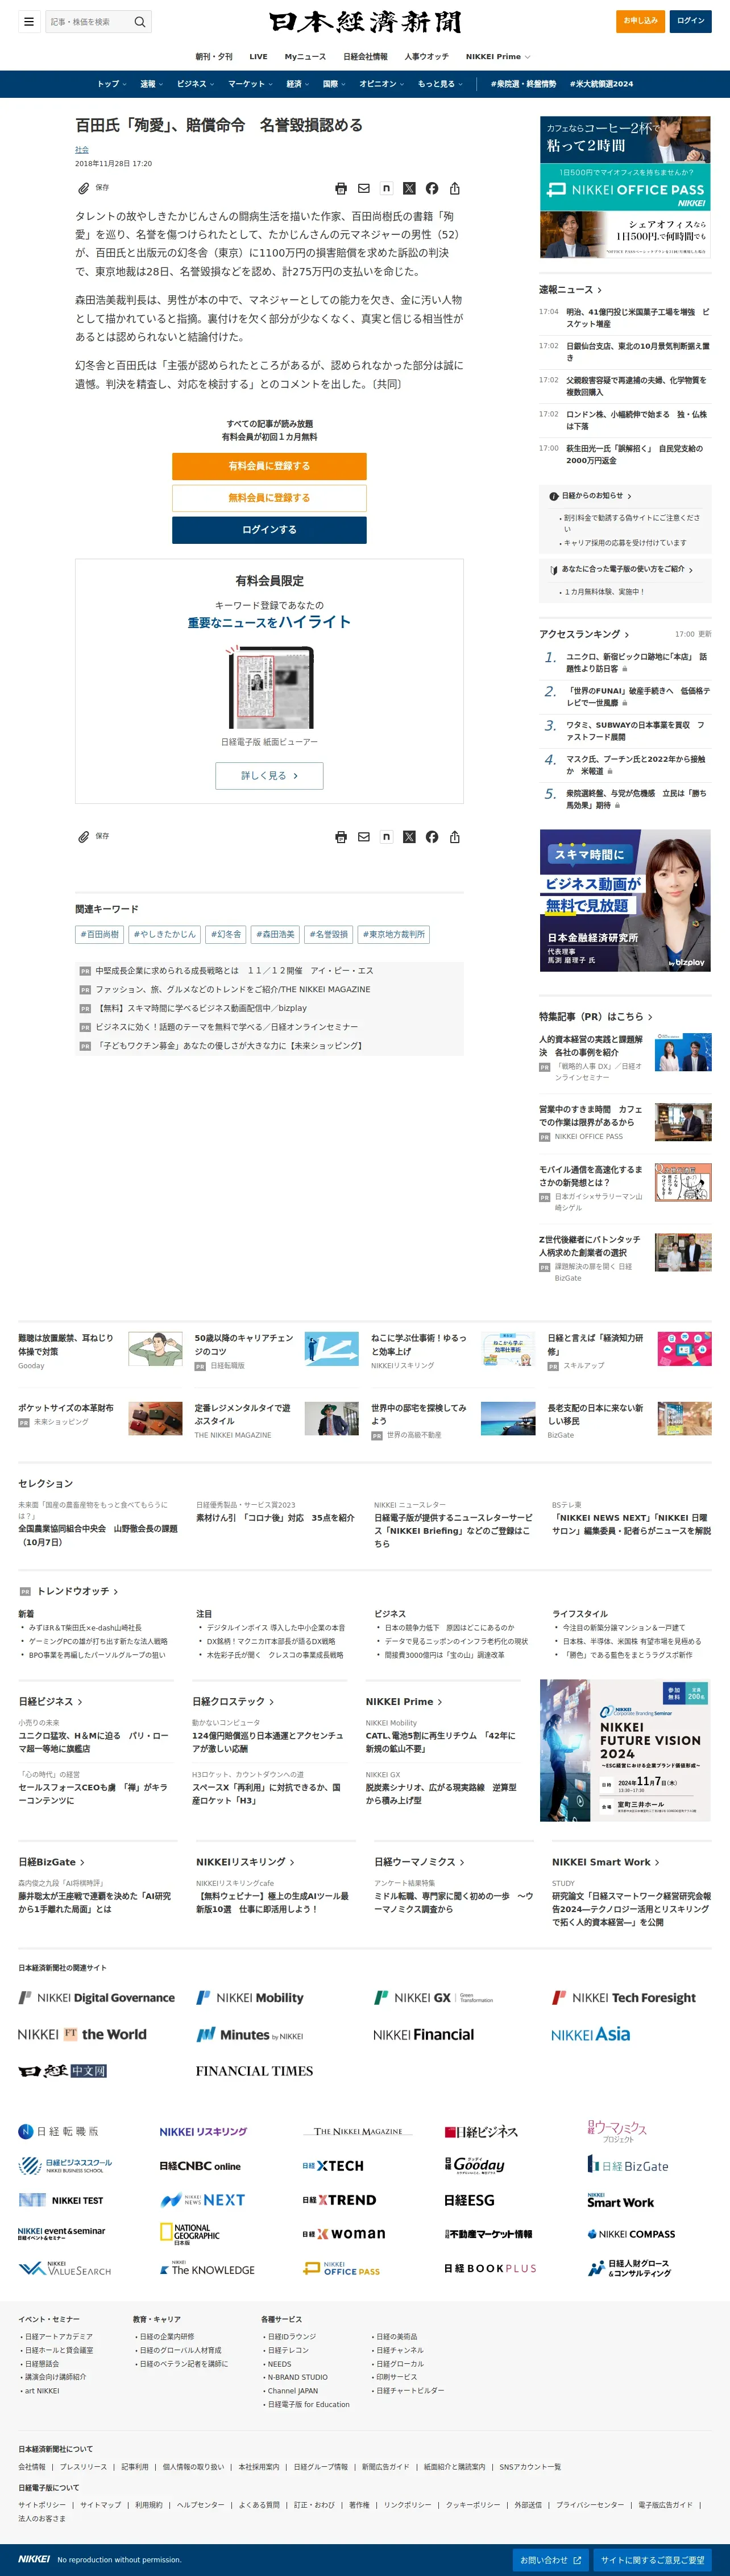Click the top Facebook share icon

432,188
